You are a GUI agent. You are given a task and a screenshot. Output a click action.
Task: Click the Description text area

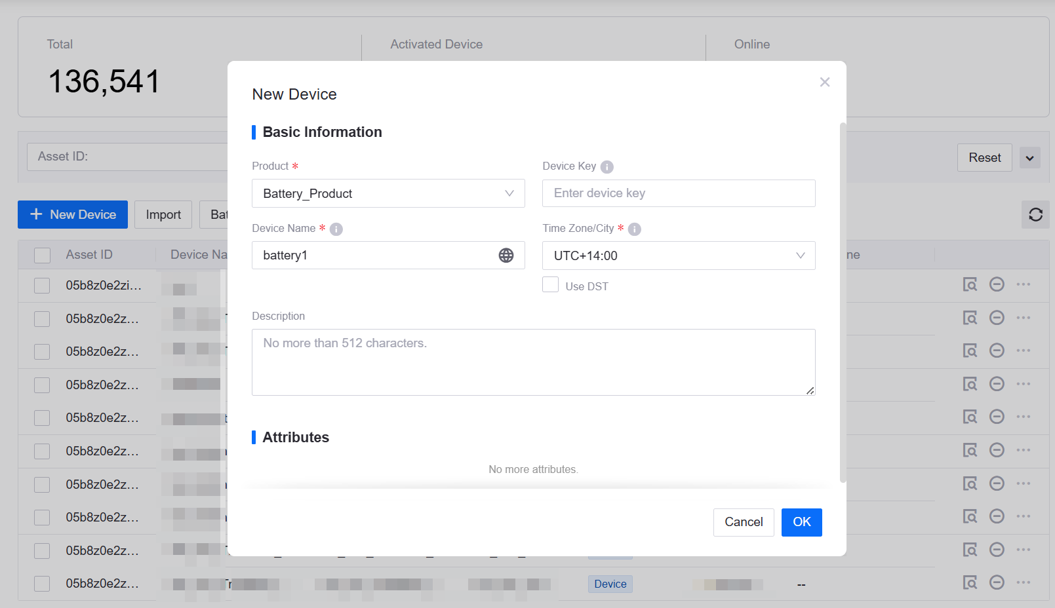point(533,362)
